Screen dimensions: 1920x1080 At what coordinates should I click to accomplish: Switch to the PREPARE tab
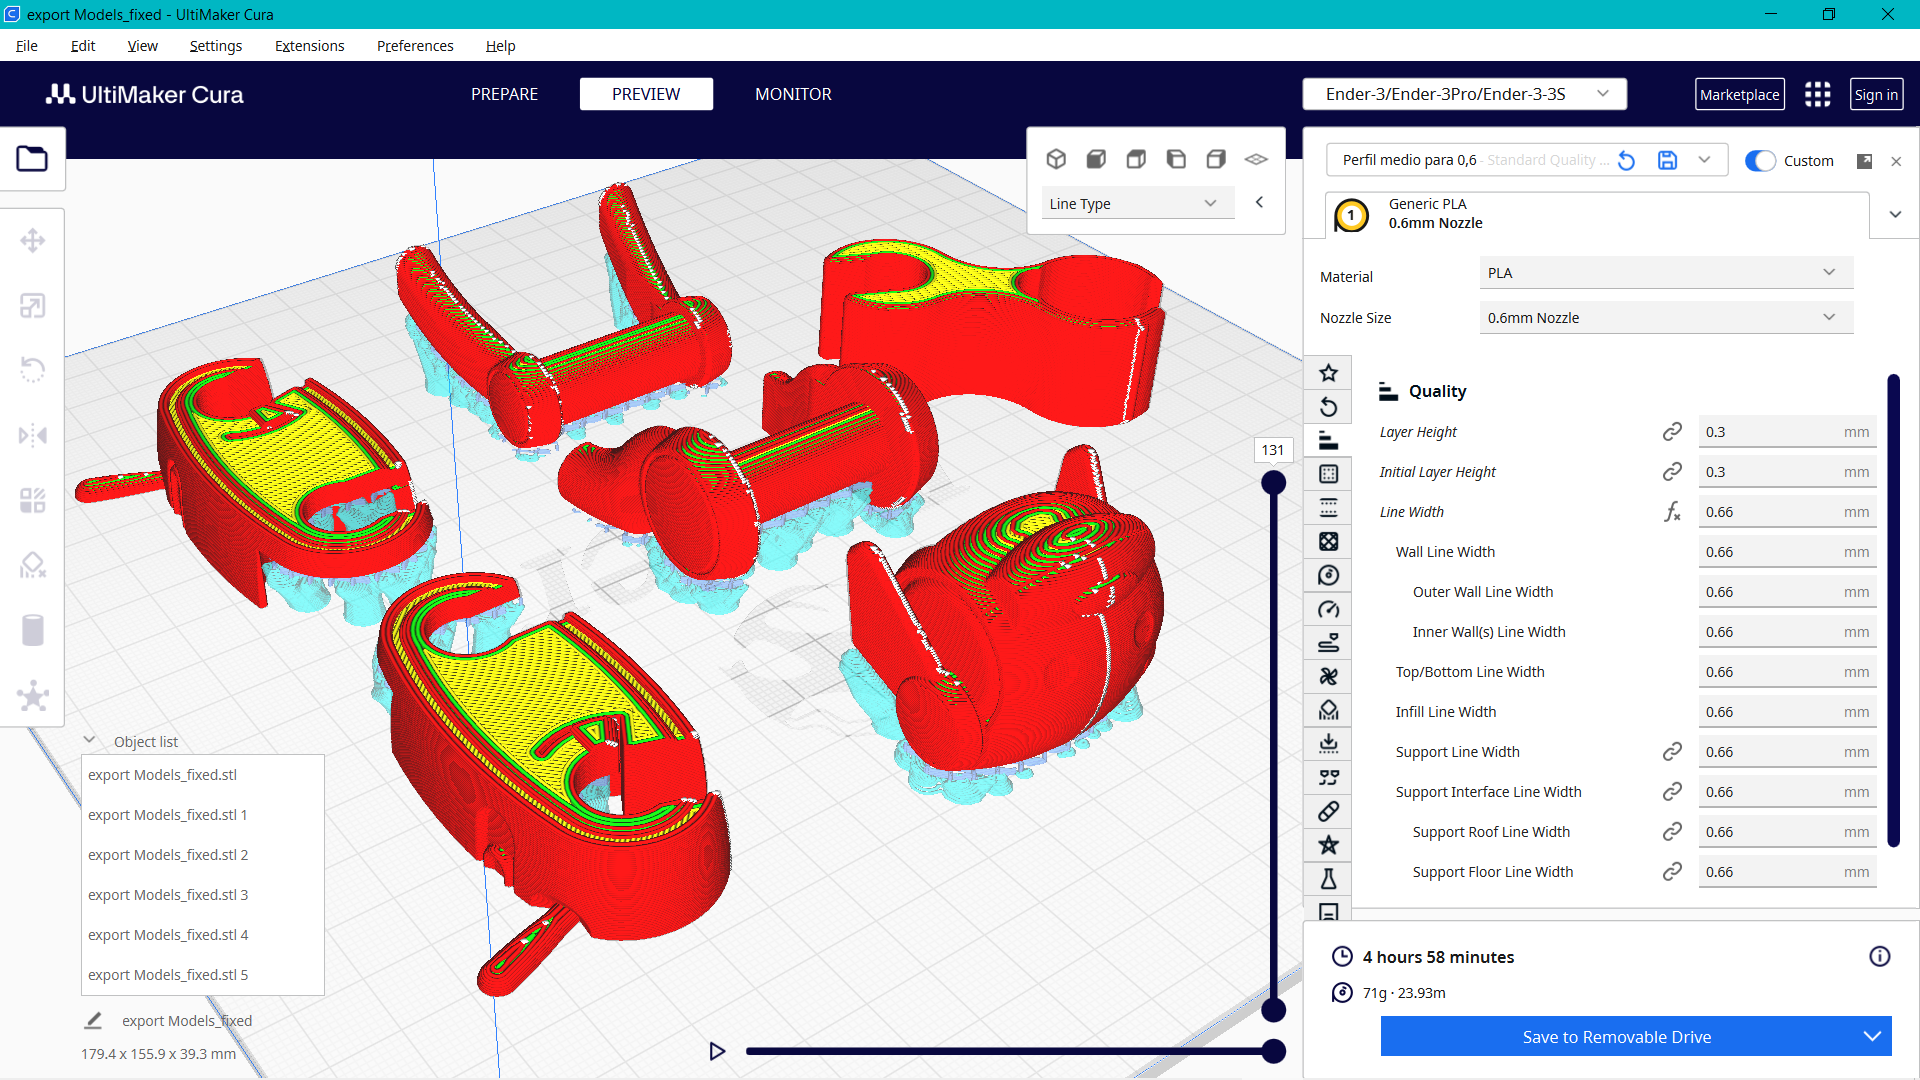[x=504, y=93]
